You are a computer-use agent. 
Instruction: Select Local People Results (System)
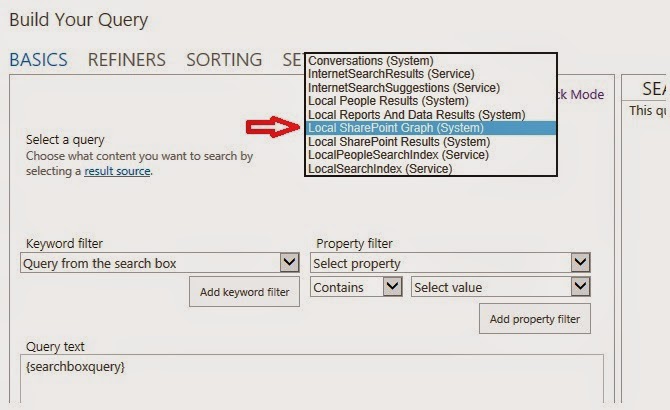click(431, 101)
